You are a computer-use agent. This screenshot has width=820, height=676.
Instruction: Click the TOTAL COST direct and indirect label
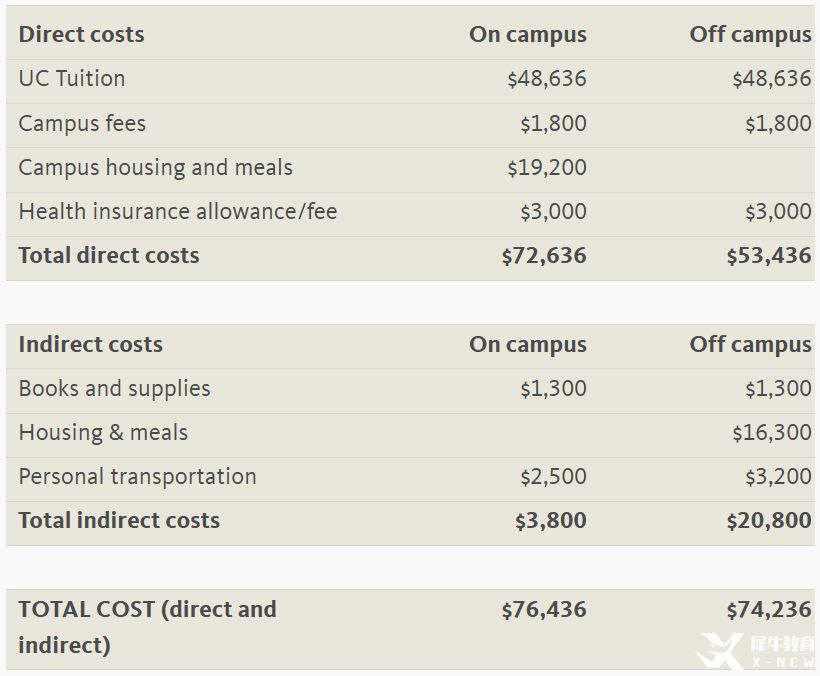point(147,627)
